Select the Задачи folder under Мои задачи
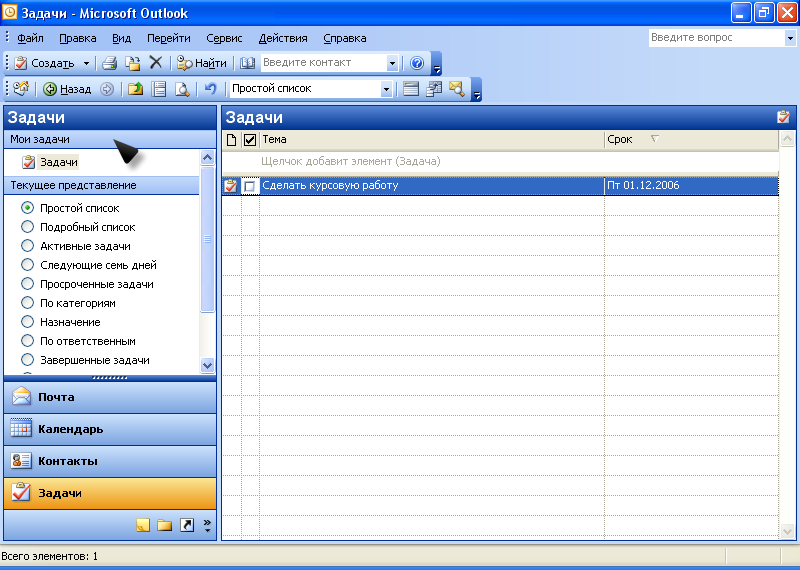The image size is (800, 570). tap(51, 162)
